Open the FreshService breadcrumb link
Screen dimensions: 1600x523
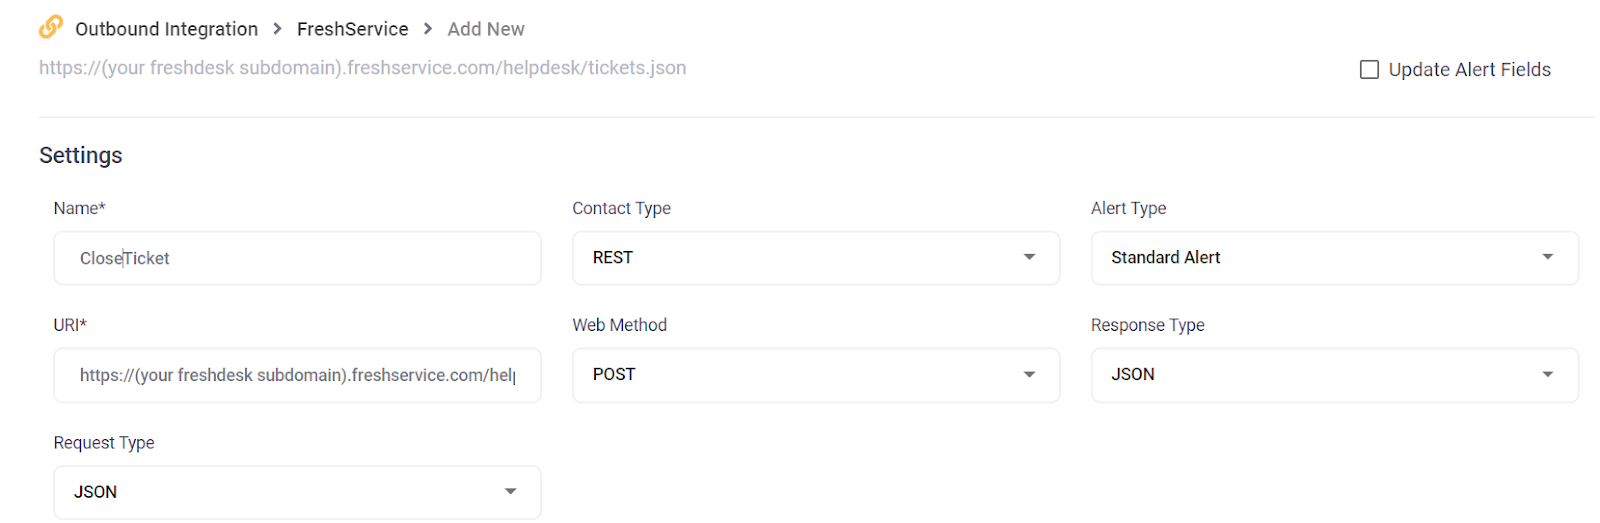[x=352, y=29]
